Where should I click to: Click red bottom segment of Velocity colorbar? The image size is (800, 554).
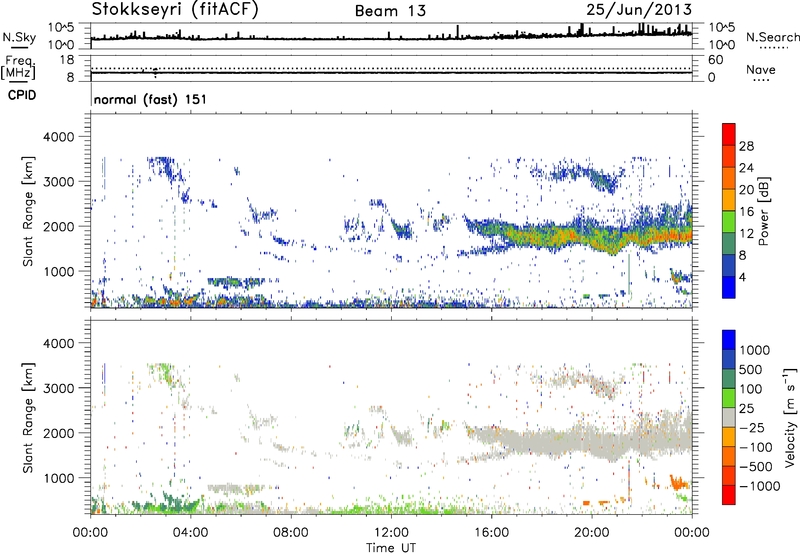729,495
